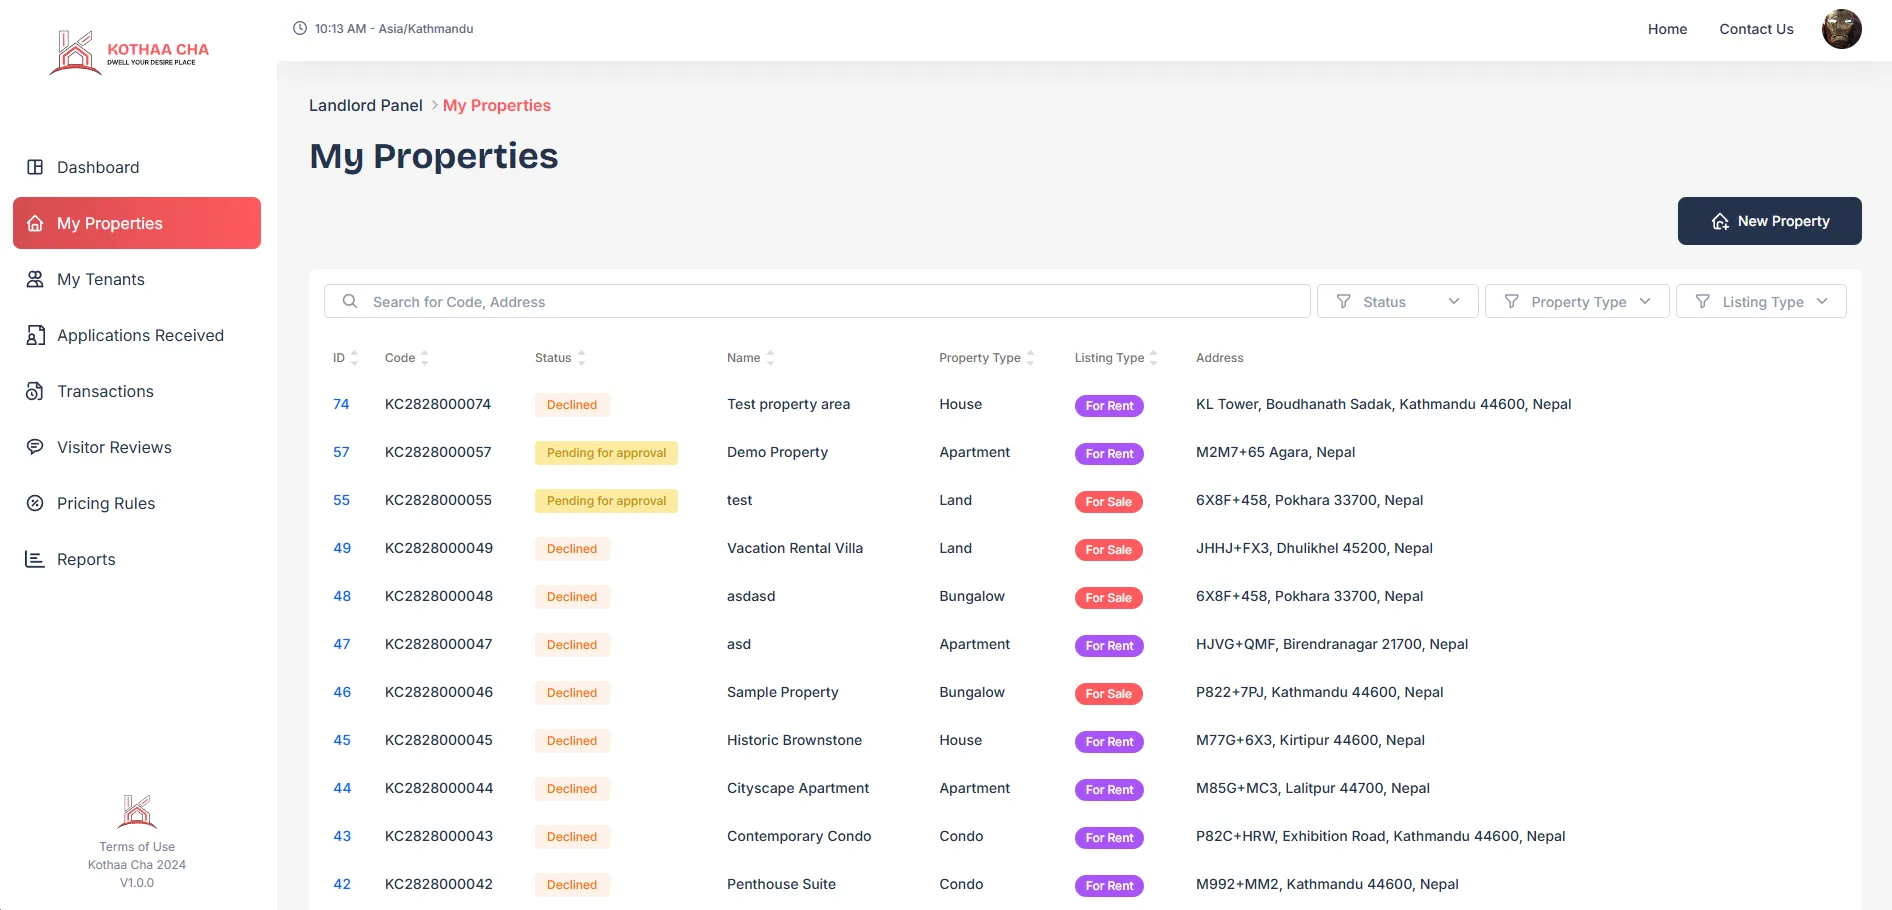Image resolution: width=1892 pixels, height=910 pixels.
Task: Open property ID 42 link
Action: coord(342,884)
